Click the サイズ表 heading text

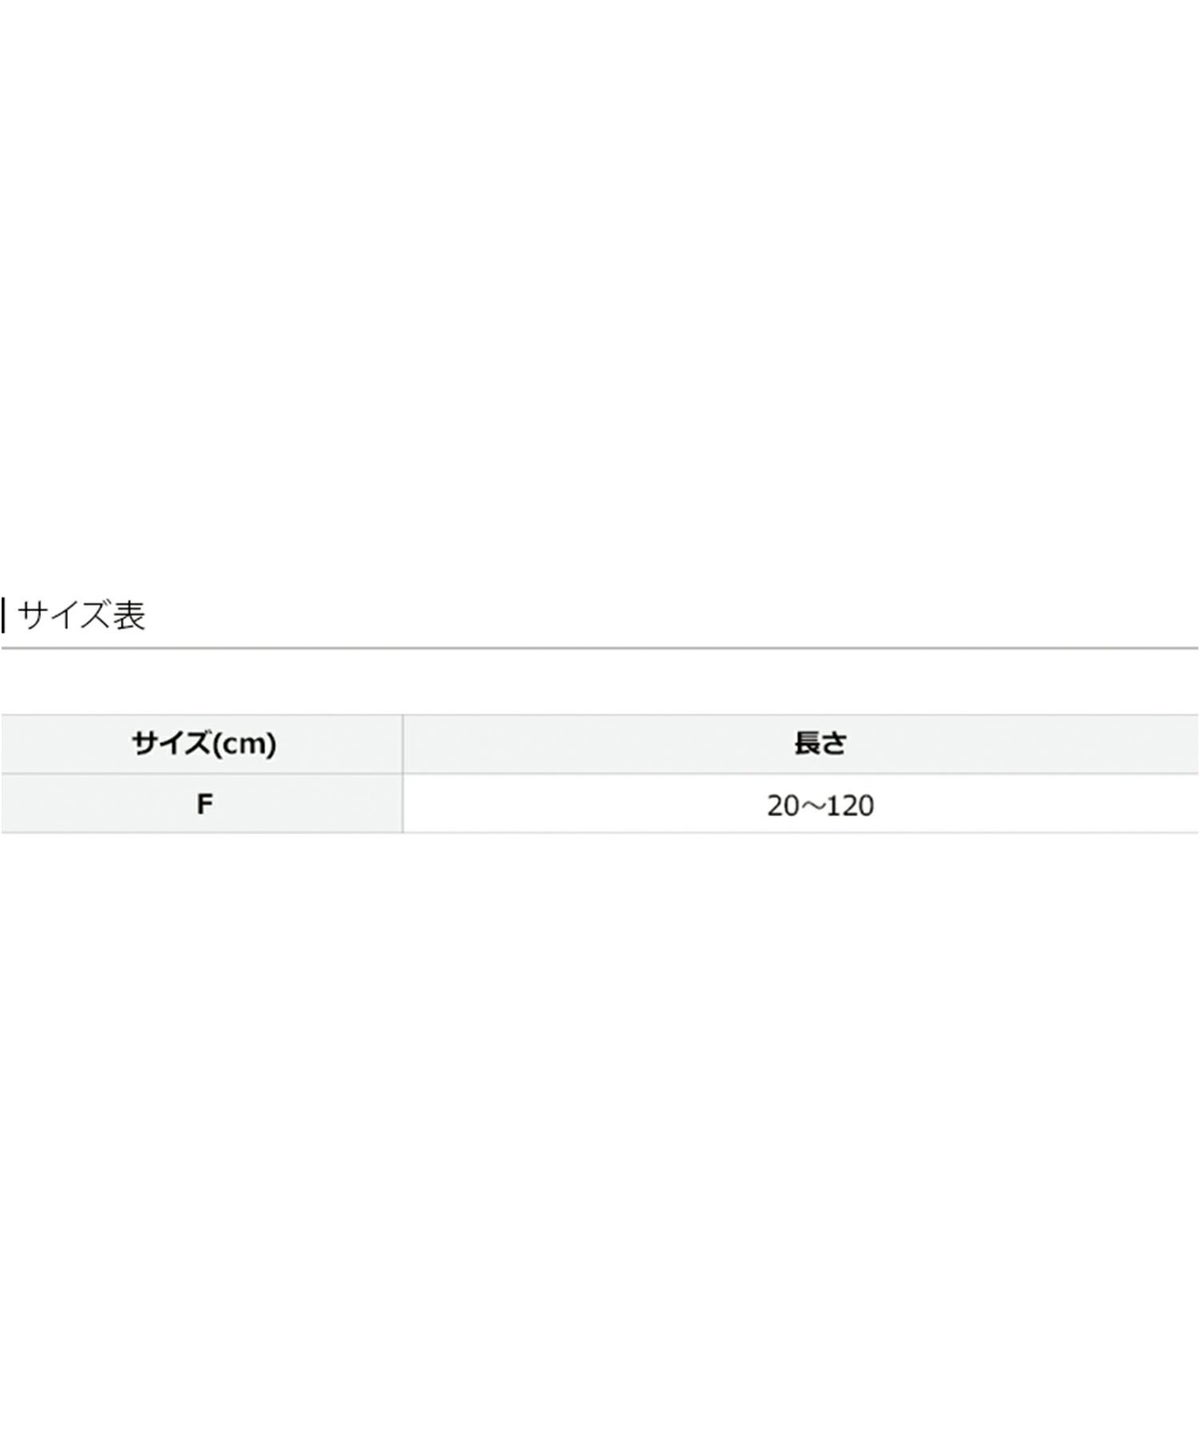tap(82, 615)
